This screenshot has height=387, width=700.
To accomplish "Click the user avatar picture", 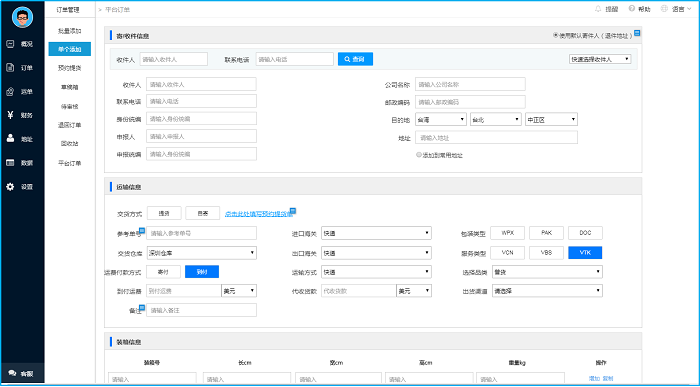I will coord(22,17).
